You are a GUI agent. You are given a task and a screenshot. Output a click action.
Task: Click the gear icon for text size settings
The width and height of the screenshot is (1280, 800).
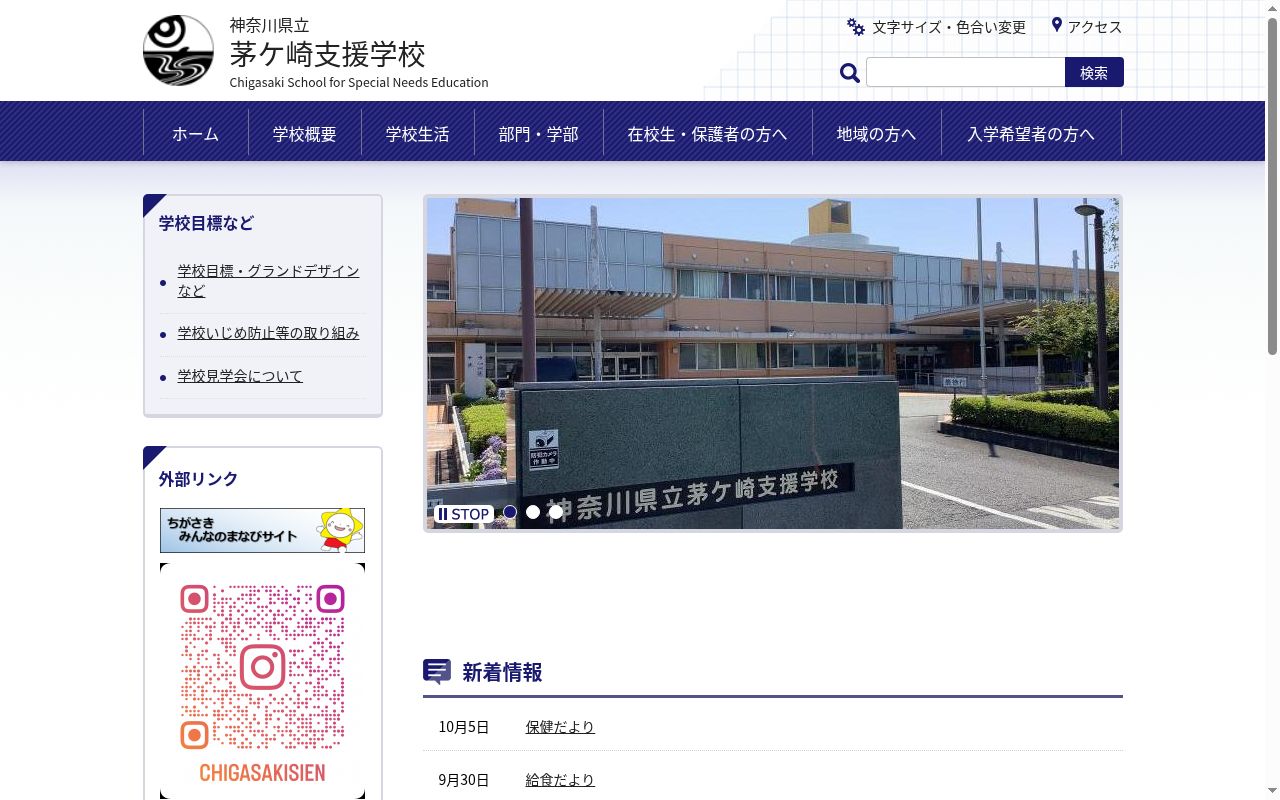pos(856,27)
